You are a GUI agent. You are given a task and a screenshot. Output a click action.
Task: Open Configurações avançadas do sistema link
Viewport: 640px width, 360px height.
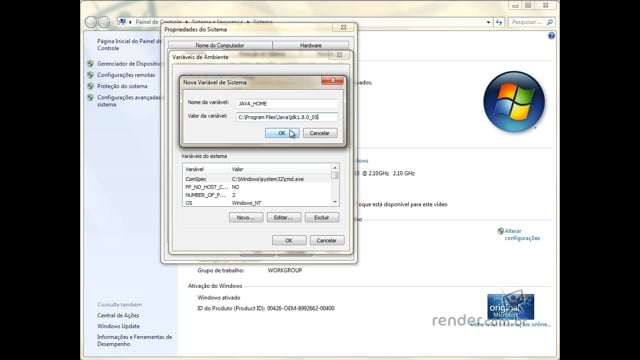tap(129, 101)
